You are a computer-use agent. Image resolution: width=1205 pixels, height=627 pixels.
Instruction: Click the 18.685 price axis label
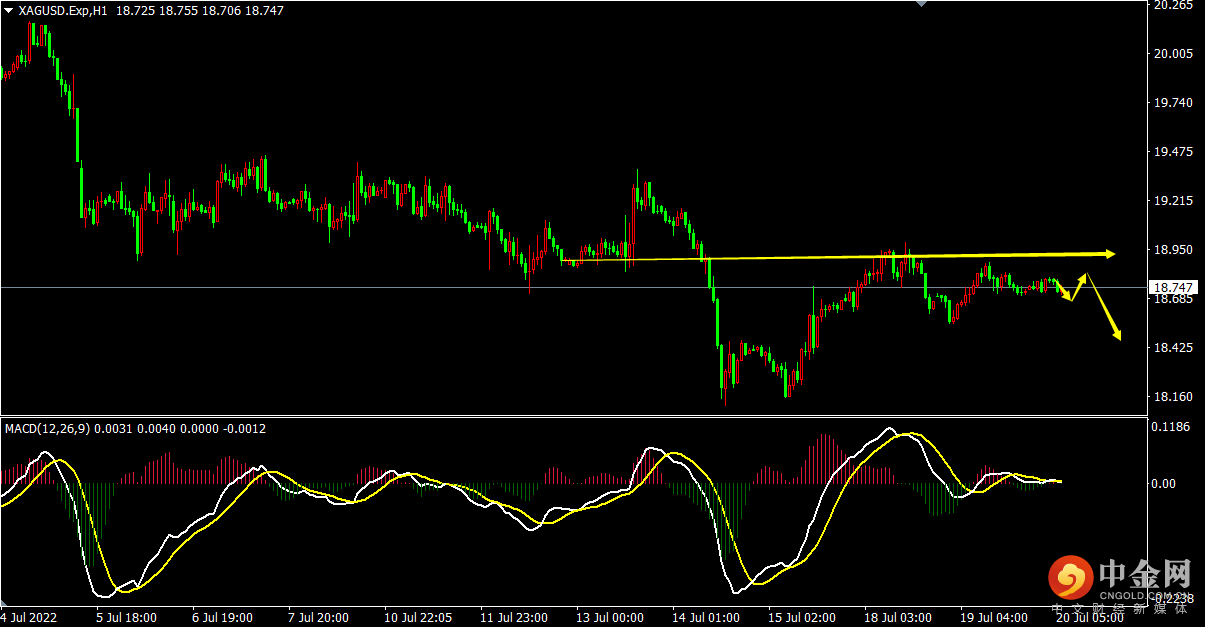click(x=1173, y=299)
